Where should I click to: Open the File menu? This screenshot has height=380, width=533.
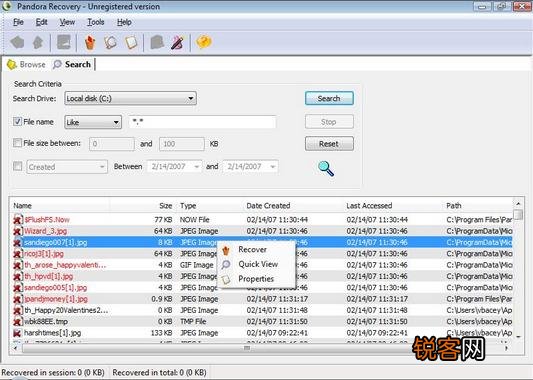18,22
